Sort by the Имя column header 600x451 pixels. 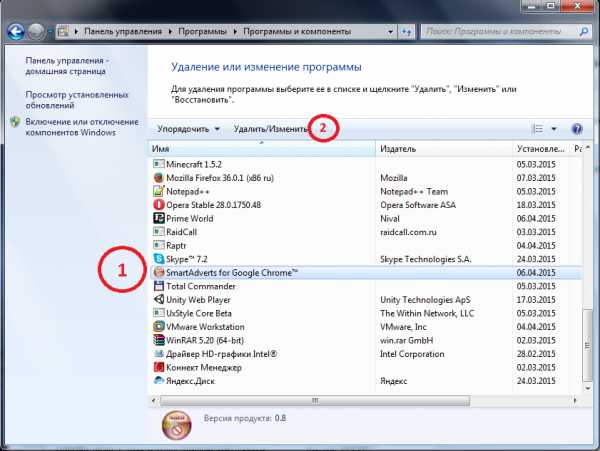(262, 149)
